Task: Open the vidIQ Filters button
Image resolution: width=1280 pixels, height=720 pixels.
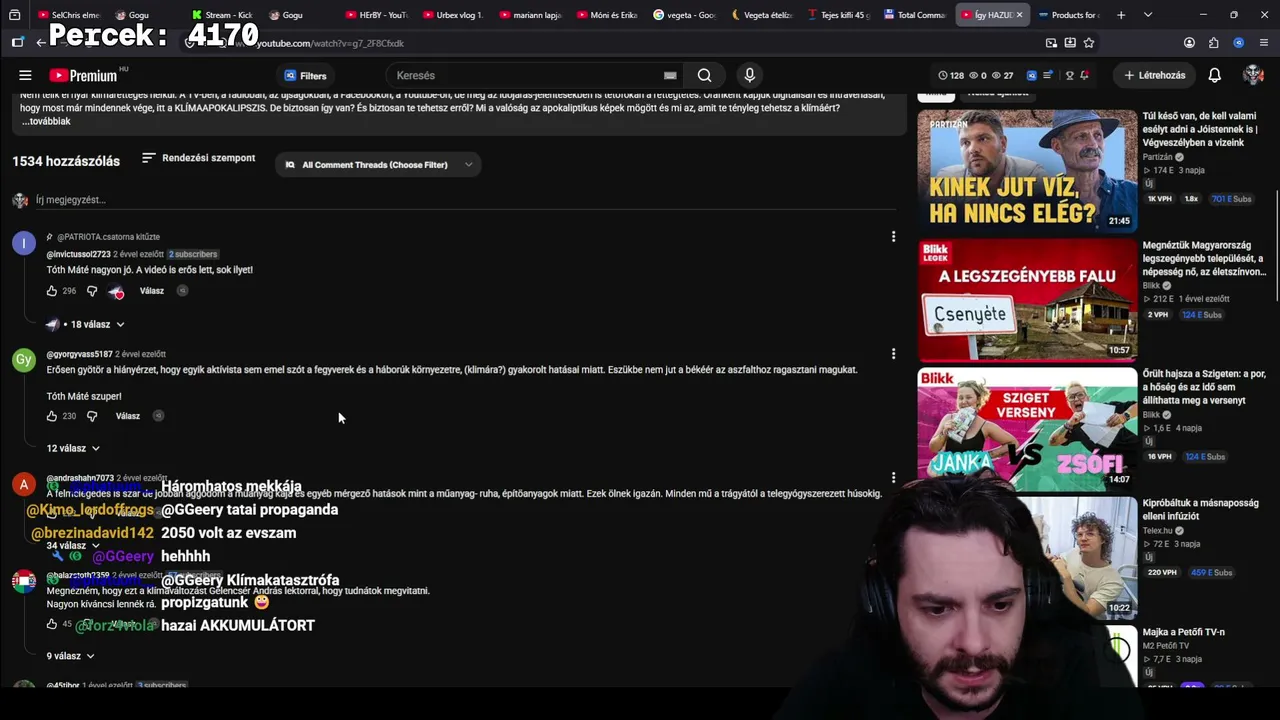Action: (x=305, y=75)
